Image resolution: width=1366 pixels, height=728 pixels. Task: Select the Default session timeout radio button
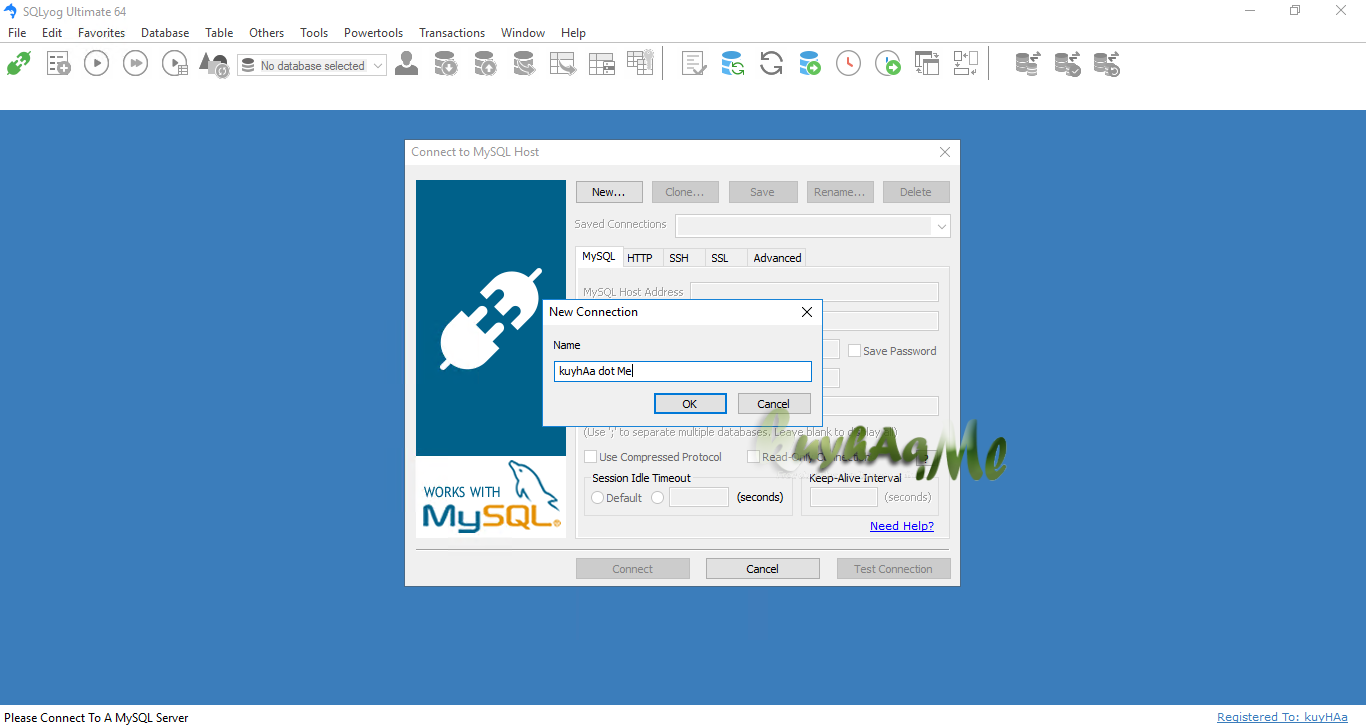pyautogui.click(x=597, y=497)
